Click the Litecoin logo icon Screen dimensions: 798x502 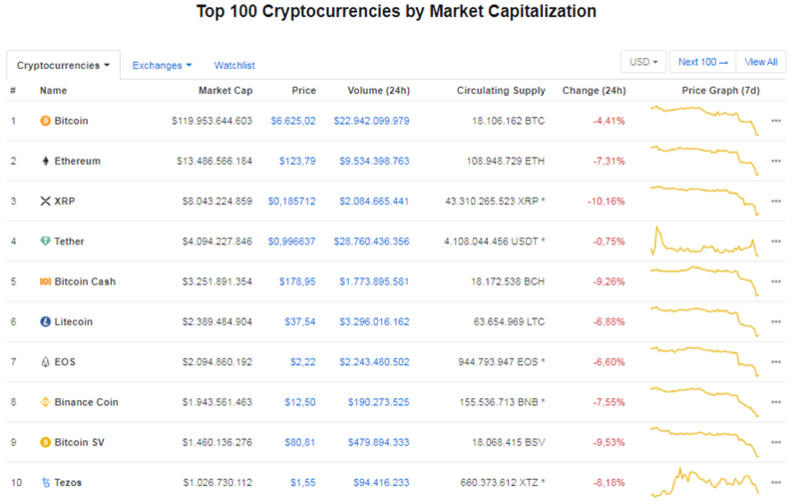[x=44, y=322]
